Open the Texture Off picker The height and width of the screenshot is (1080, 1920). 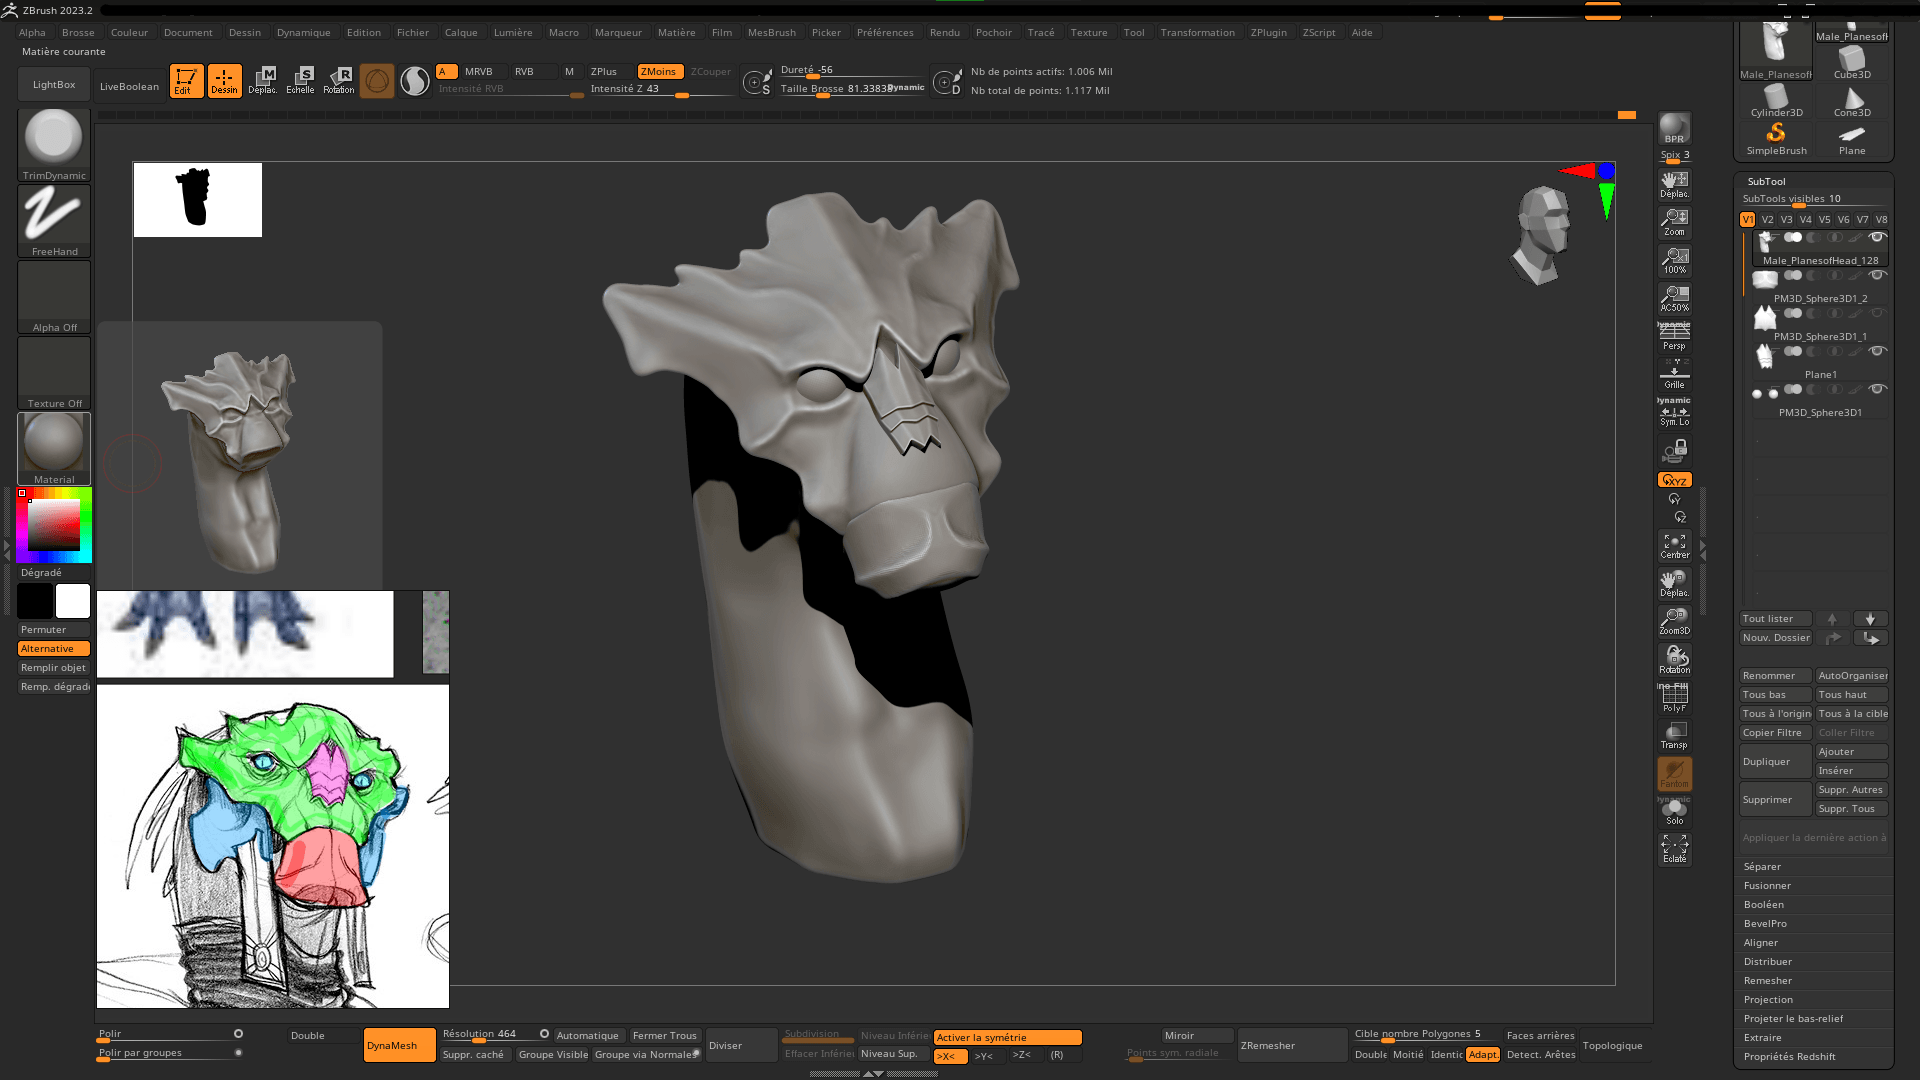point(54,373)
